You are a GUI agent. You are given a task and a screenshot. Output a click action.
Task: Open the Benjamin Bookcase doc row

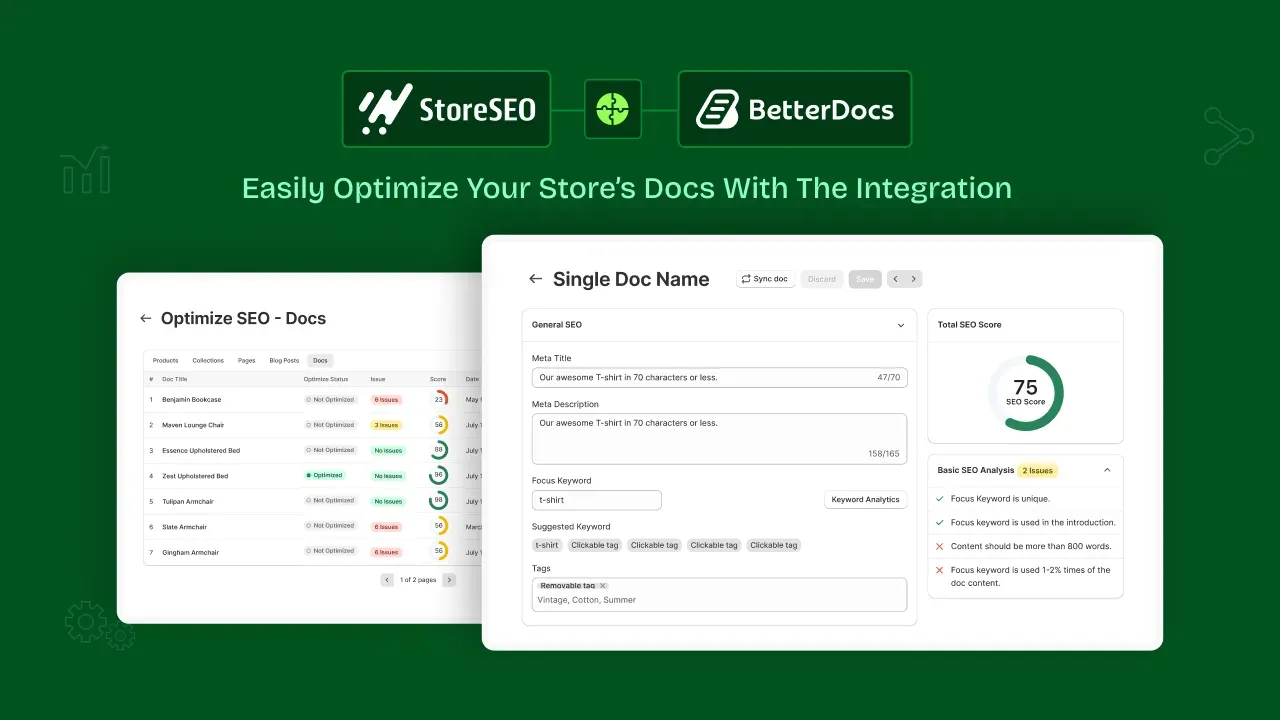[313, 399]
